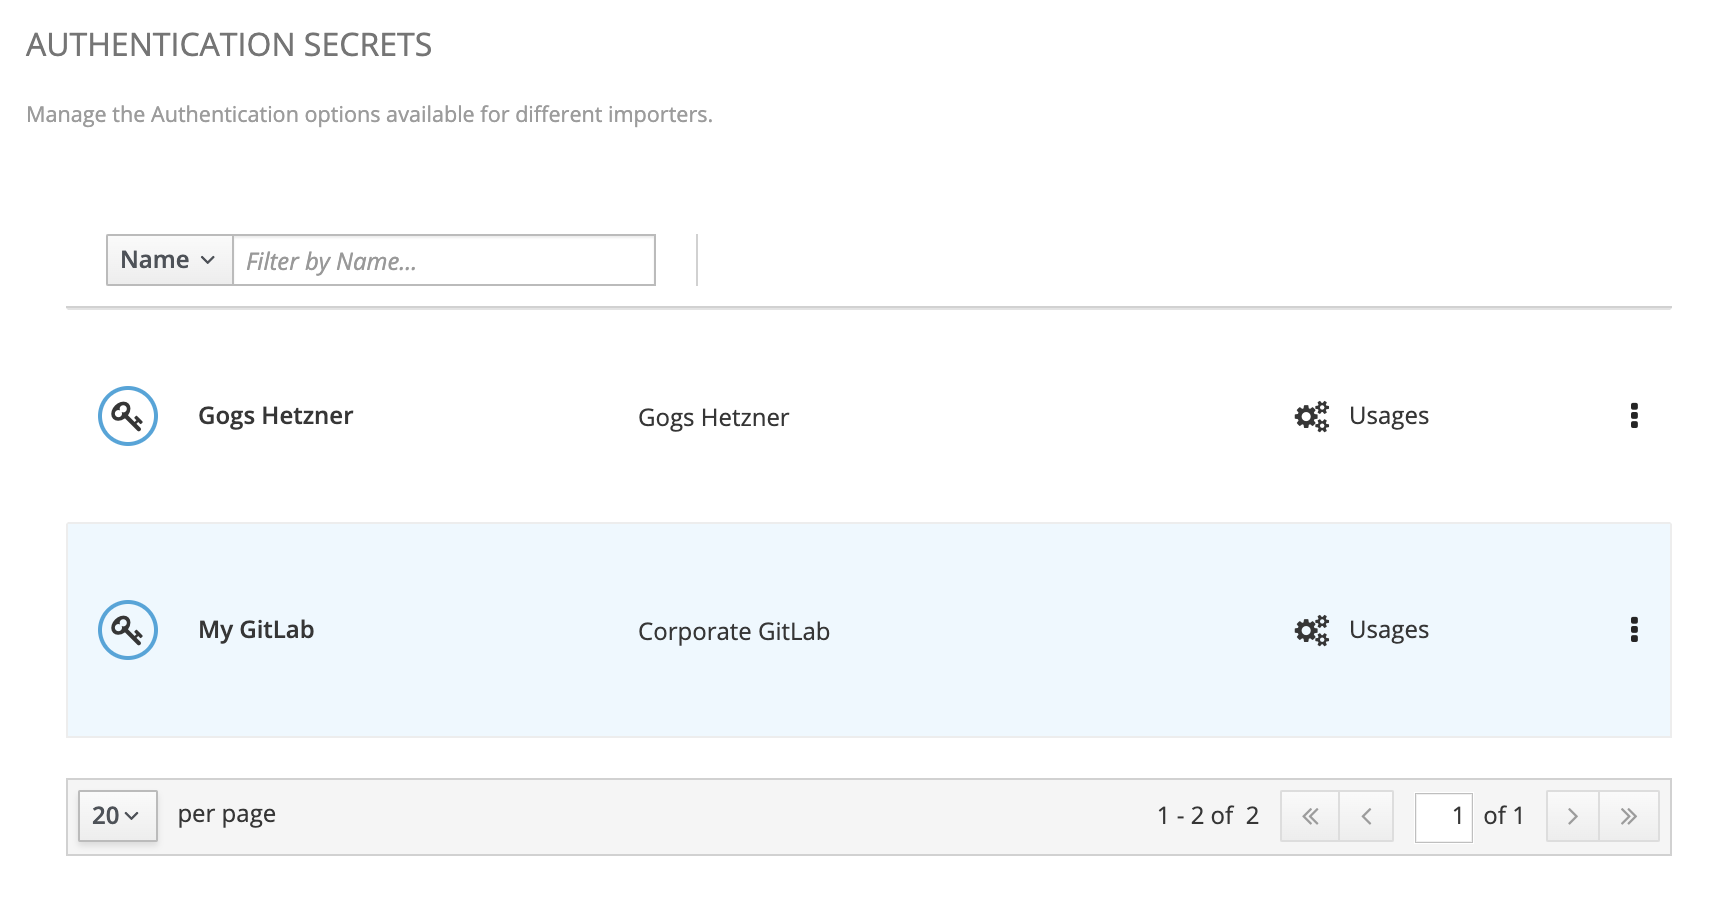Select the Gogs Hetzner description text
1730x912 pixels.
(713, 418)
